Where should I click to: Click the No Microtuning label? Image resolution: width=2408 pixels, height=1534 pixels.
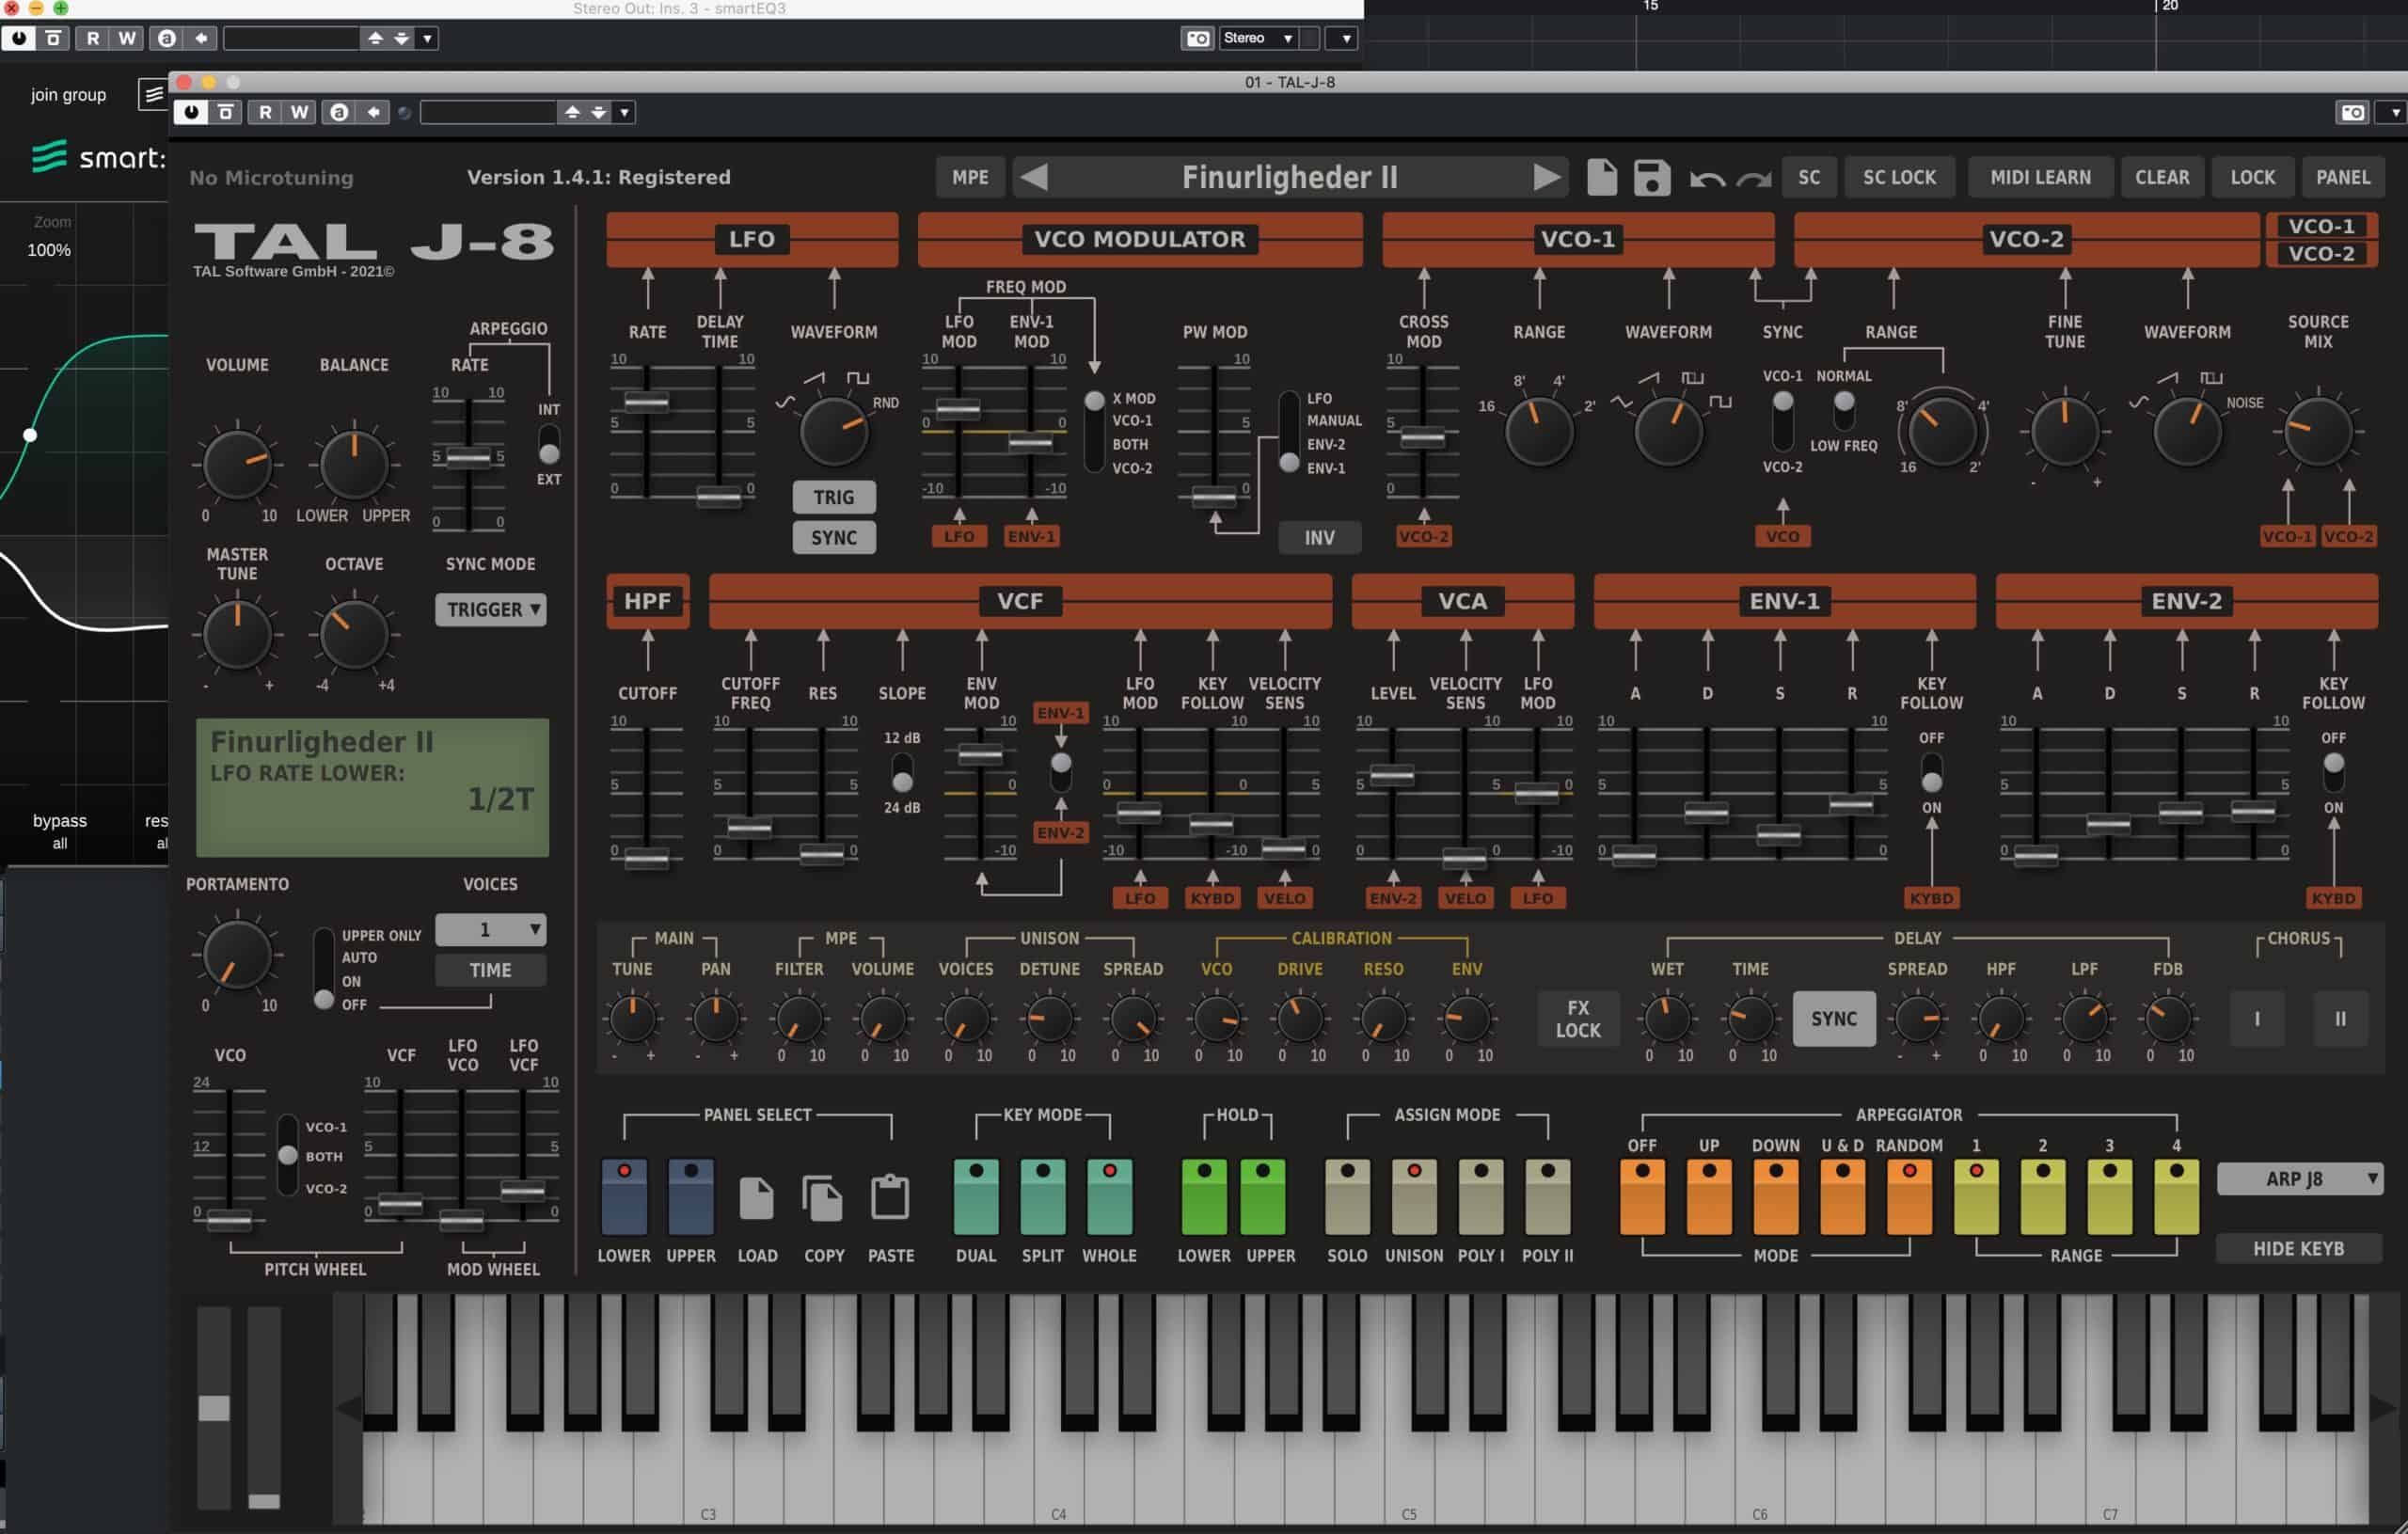tap(271, 177)
